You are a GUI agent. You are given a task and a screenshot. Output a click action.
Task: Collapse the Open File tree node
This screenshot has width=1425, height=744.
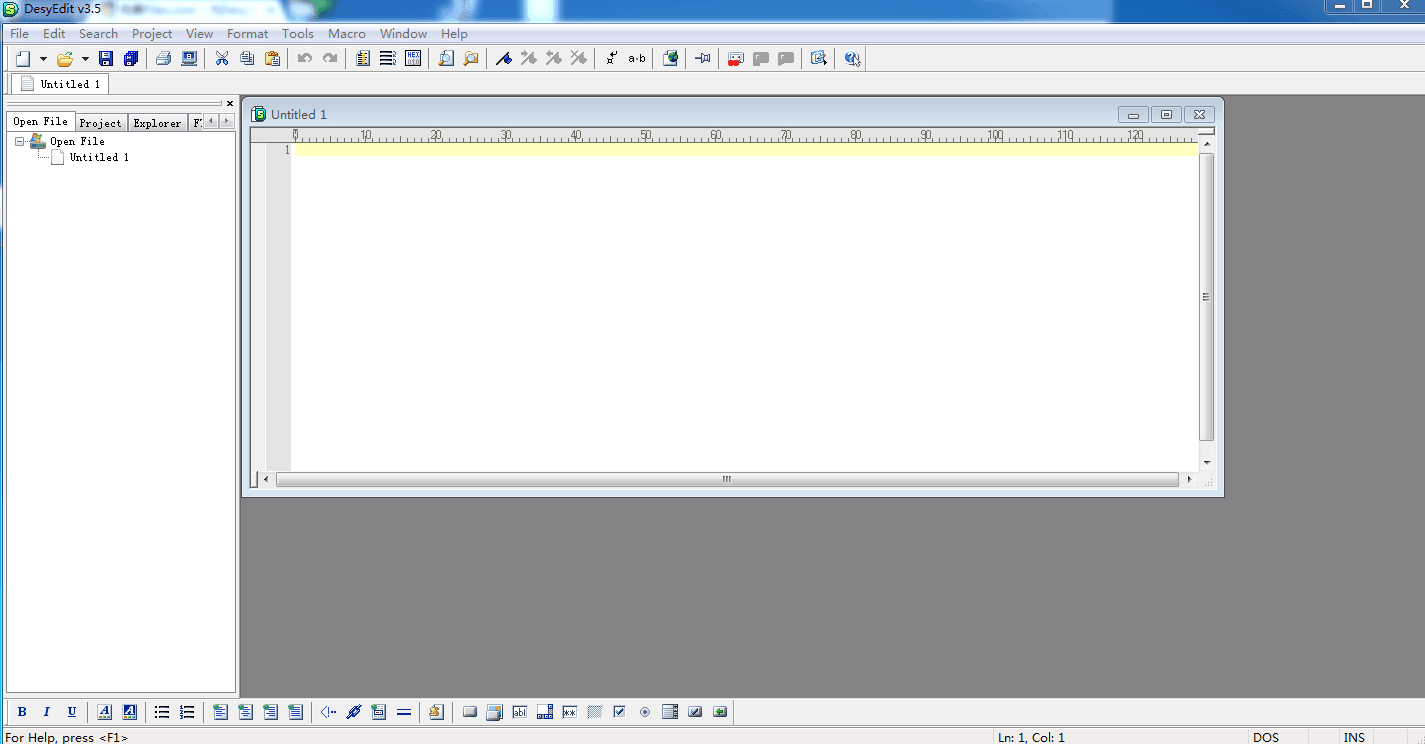pyautogui.click(x=19, y=141)
